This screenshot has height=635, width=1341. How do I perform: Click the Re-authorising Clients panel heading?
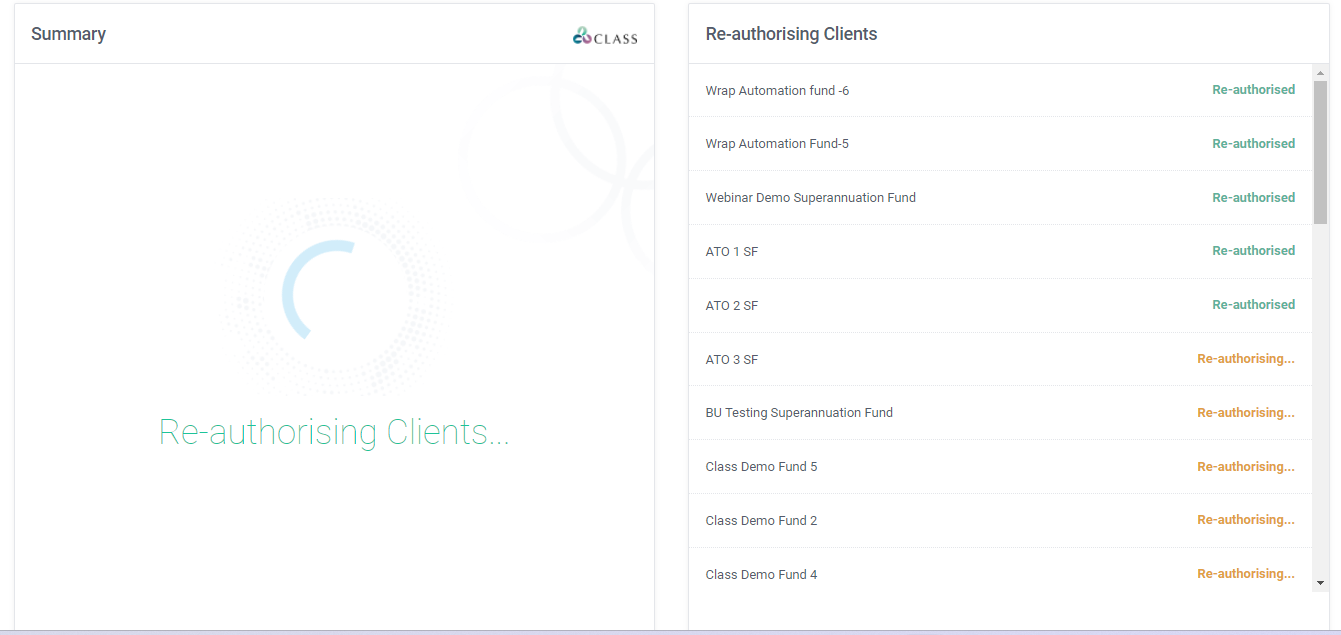(x=791, y=34)
